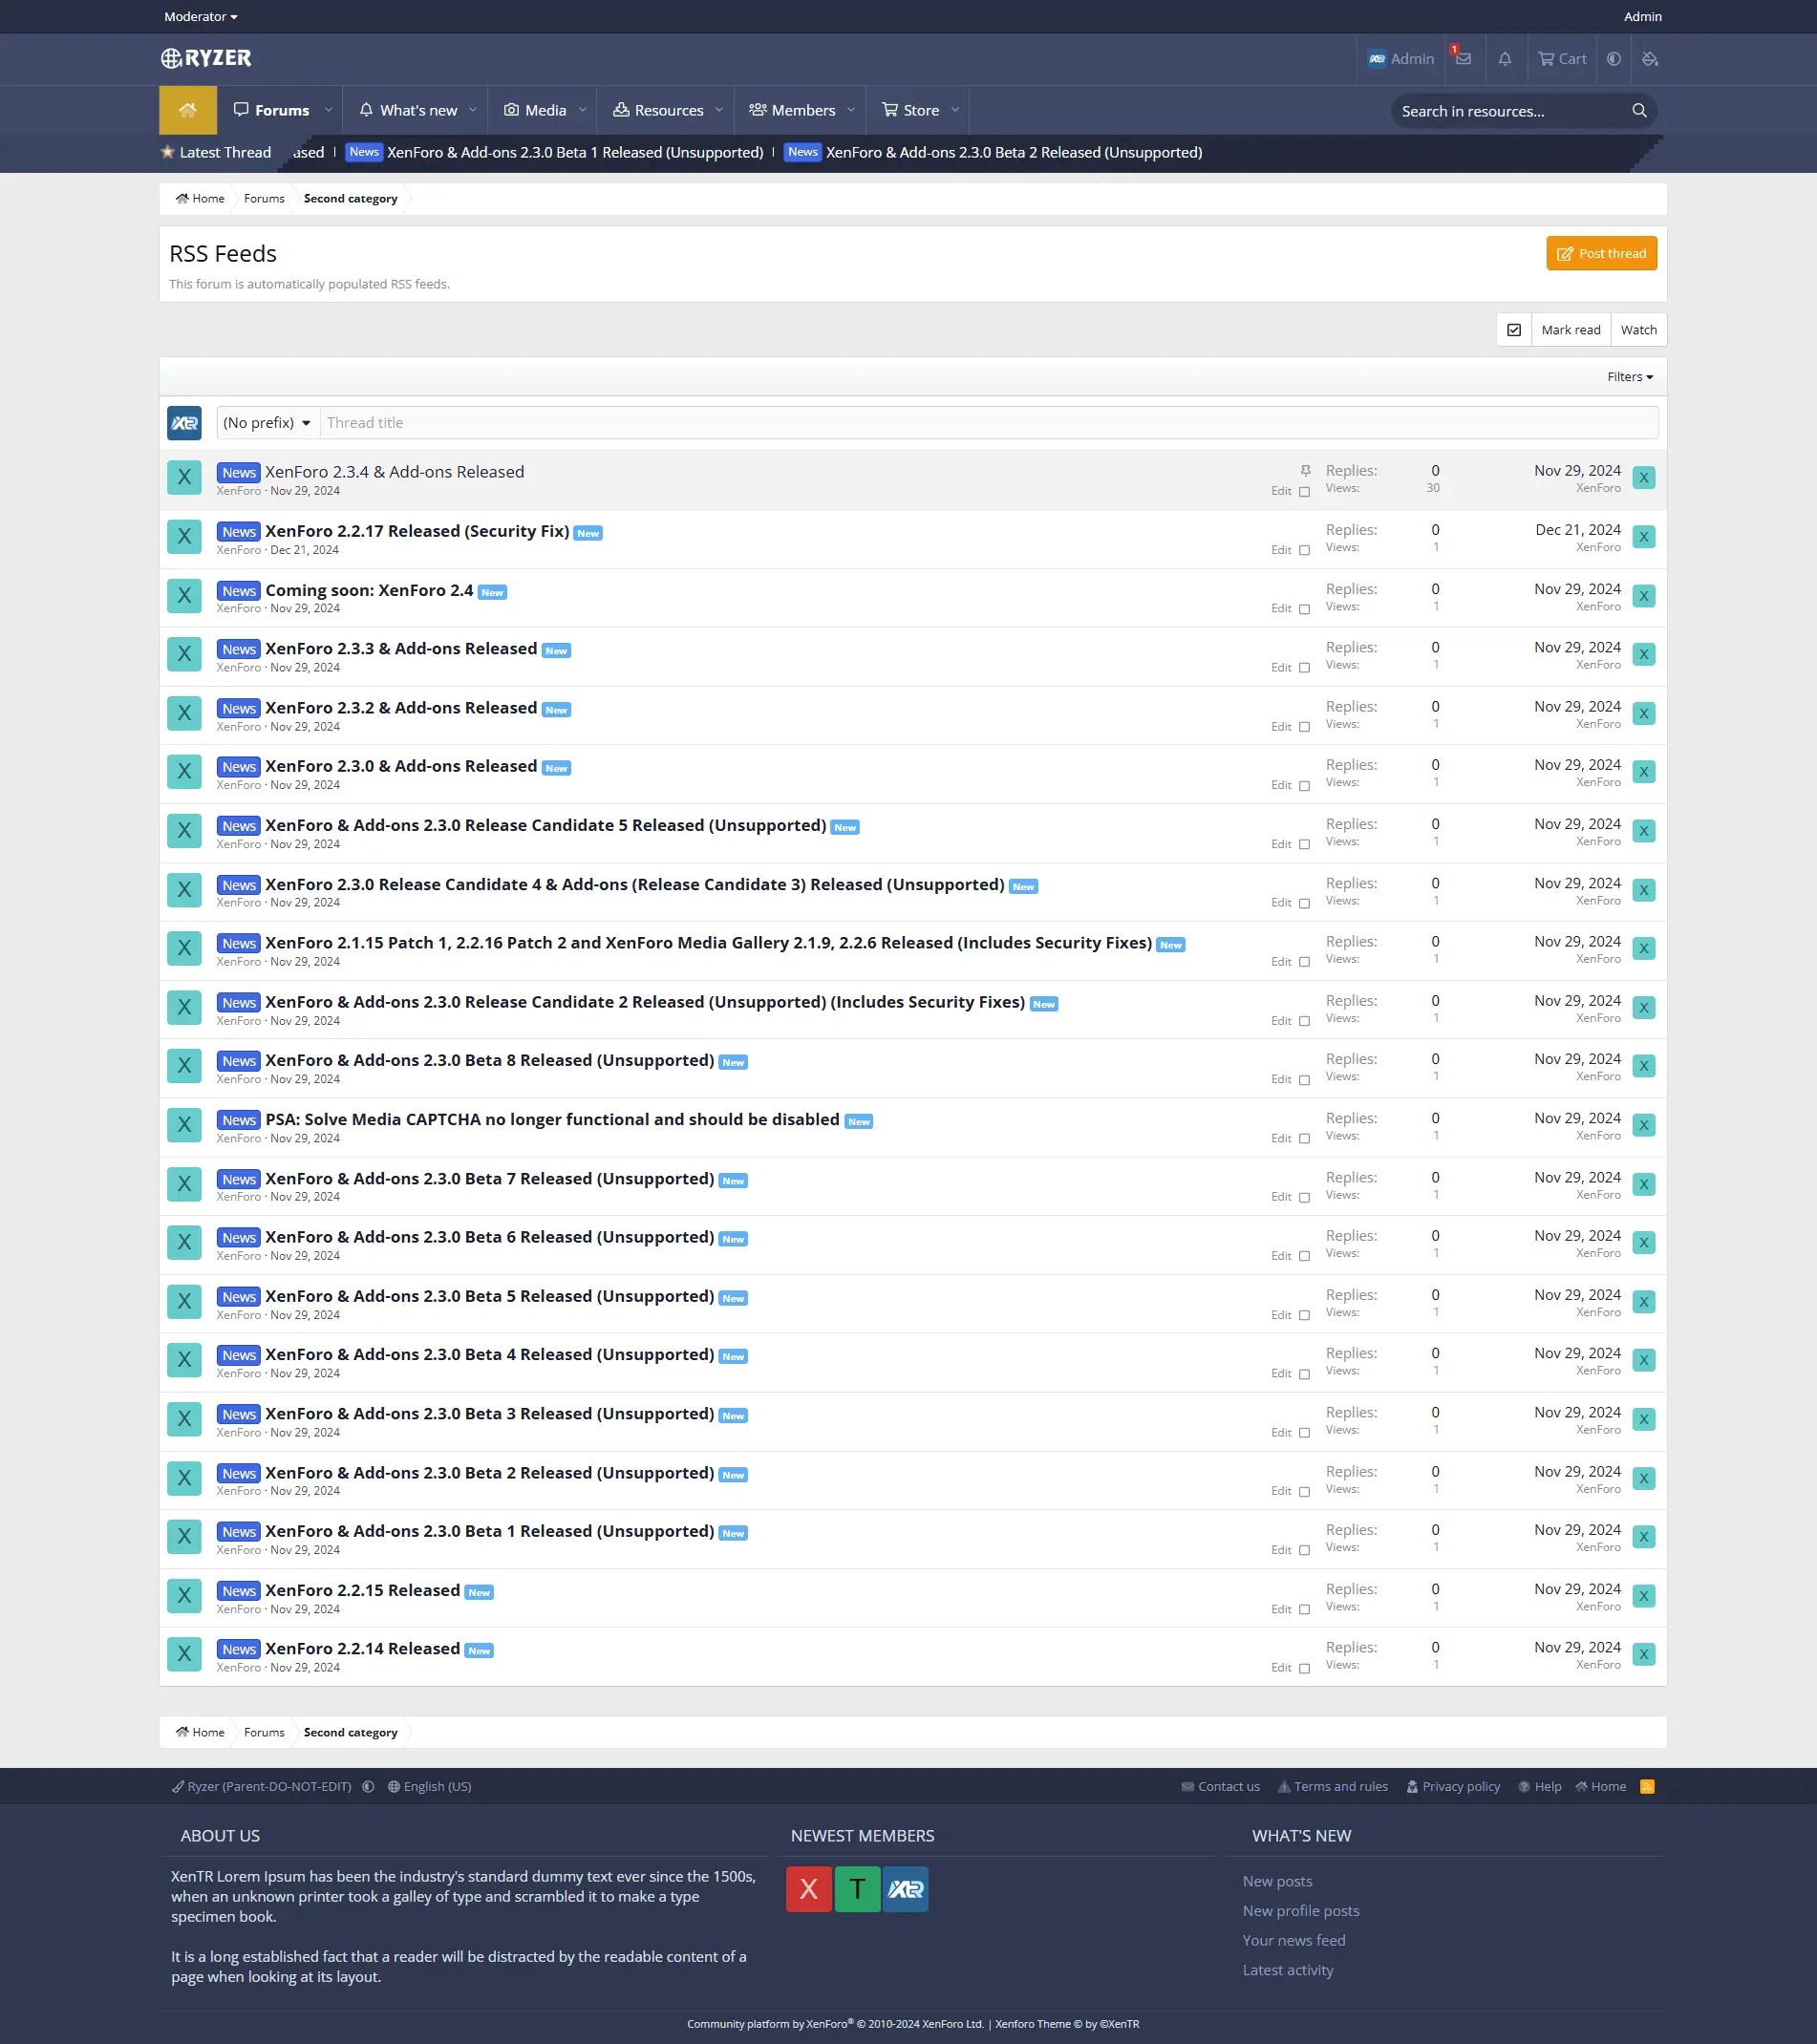This screenshot has width=1817, height=2044.
Task: Open the Resources tab
Action: (658, 110)
